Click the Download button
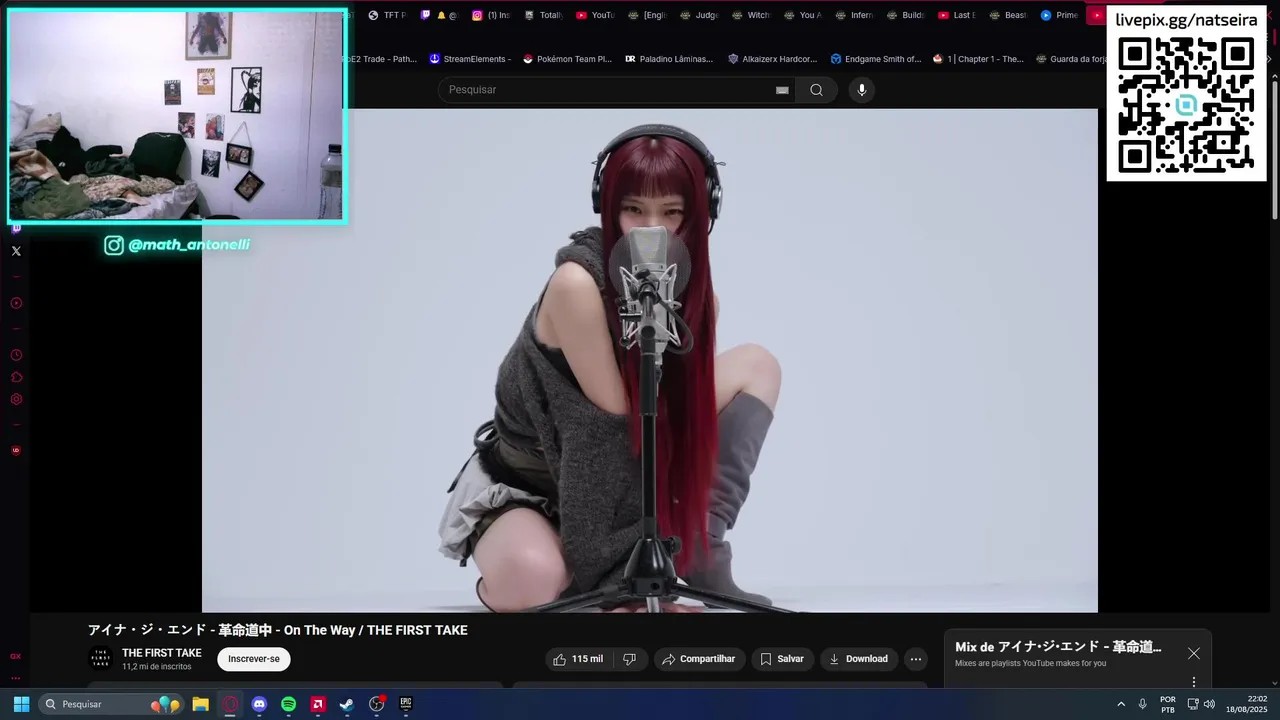 pos(858,659)
